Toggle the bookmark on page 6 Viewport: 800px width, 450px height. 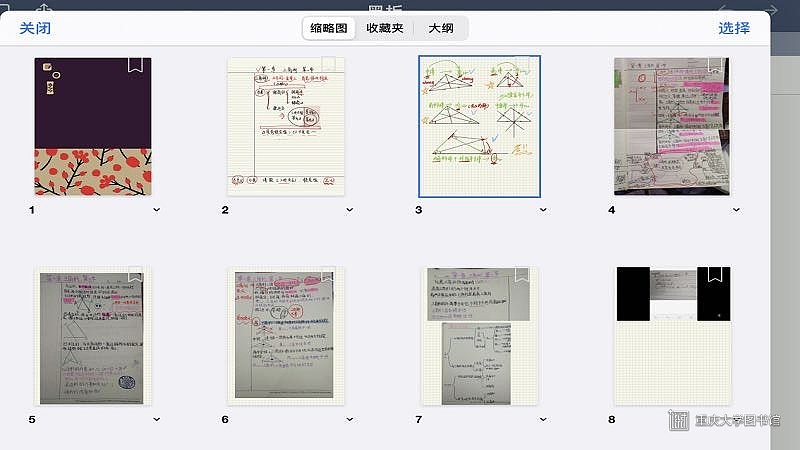click(327, 276)
